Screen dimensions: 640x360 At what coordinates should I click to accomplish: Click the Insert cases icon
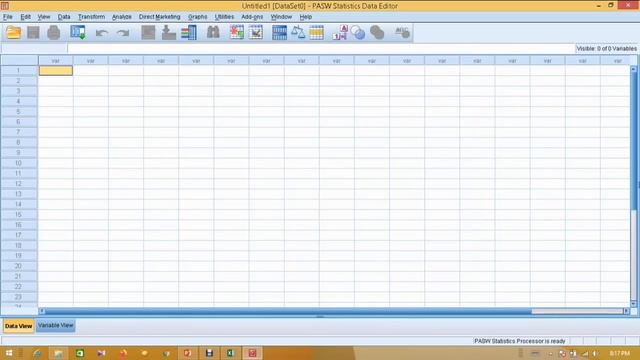coord(236,33)
